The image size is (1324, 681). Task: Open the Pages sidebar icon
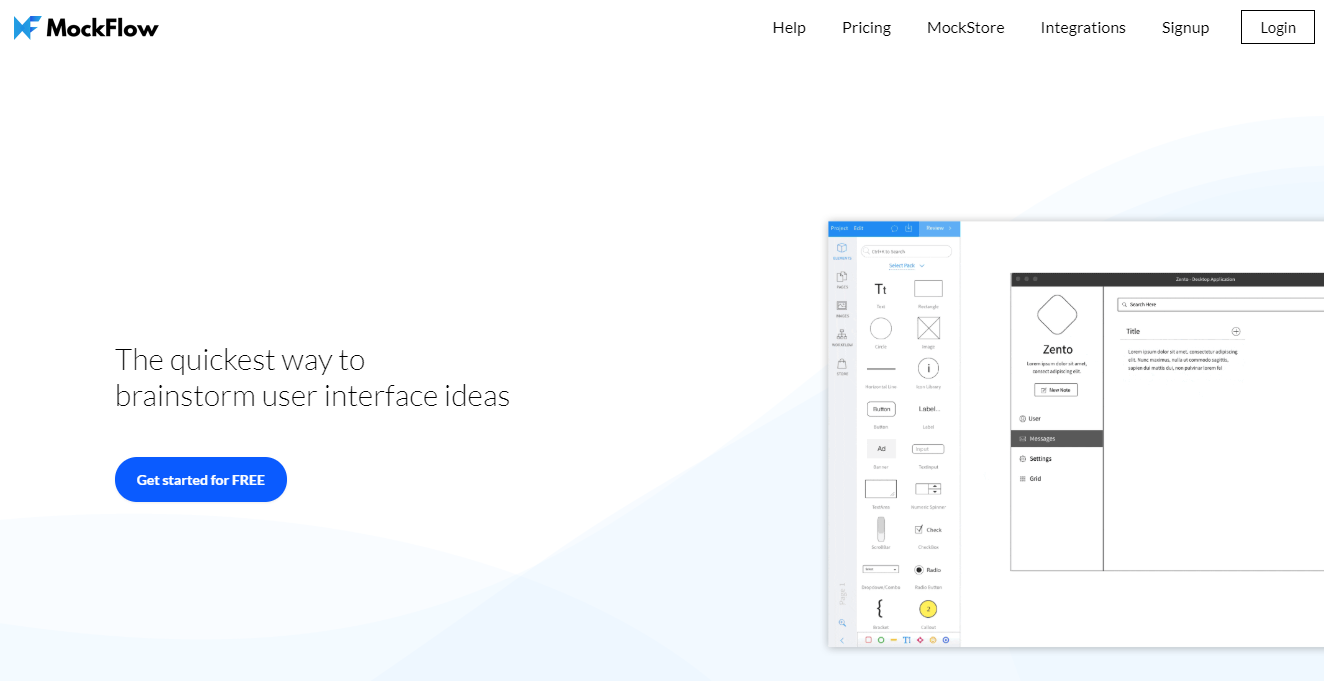tap(842, 279)
